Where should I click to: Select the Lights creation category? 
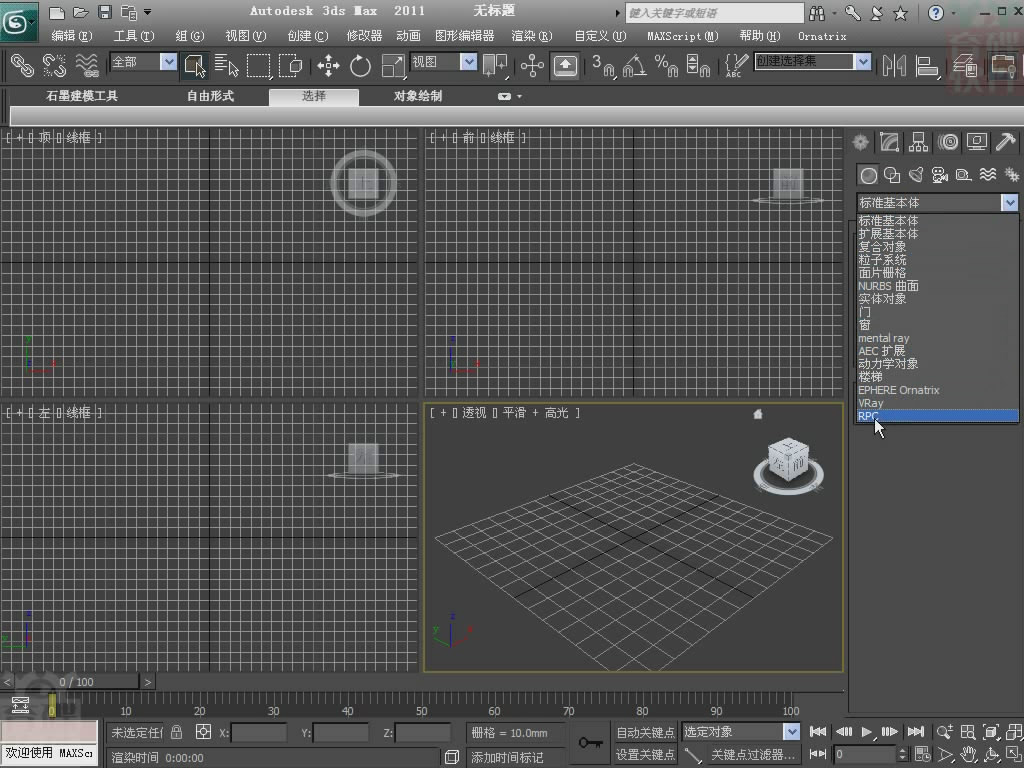pyautogui.click(x=916, y=175)
